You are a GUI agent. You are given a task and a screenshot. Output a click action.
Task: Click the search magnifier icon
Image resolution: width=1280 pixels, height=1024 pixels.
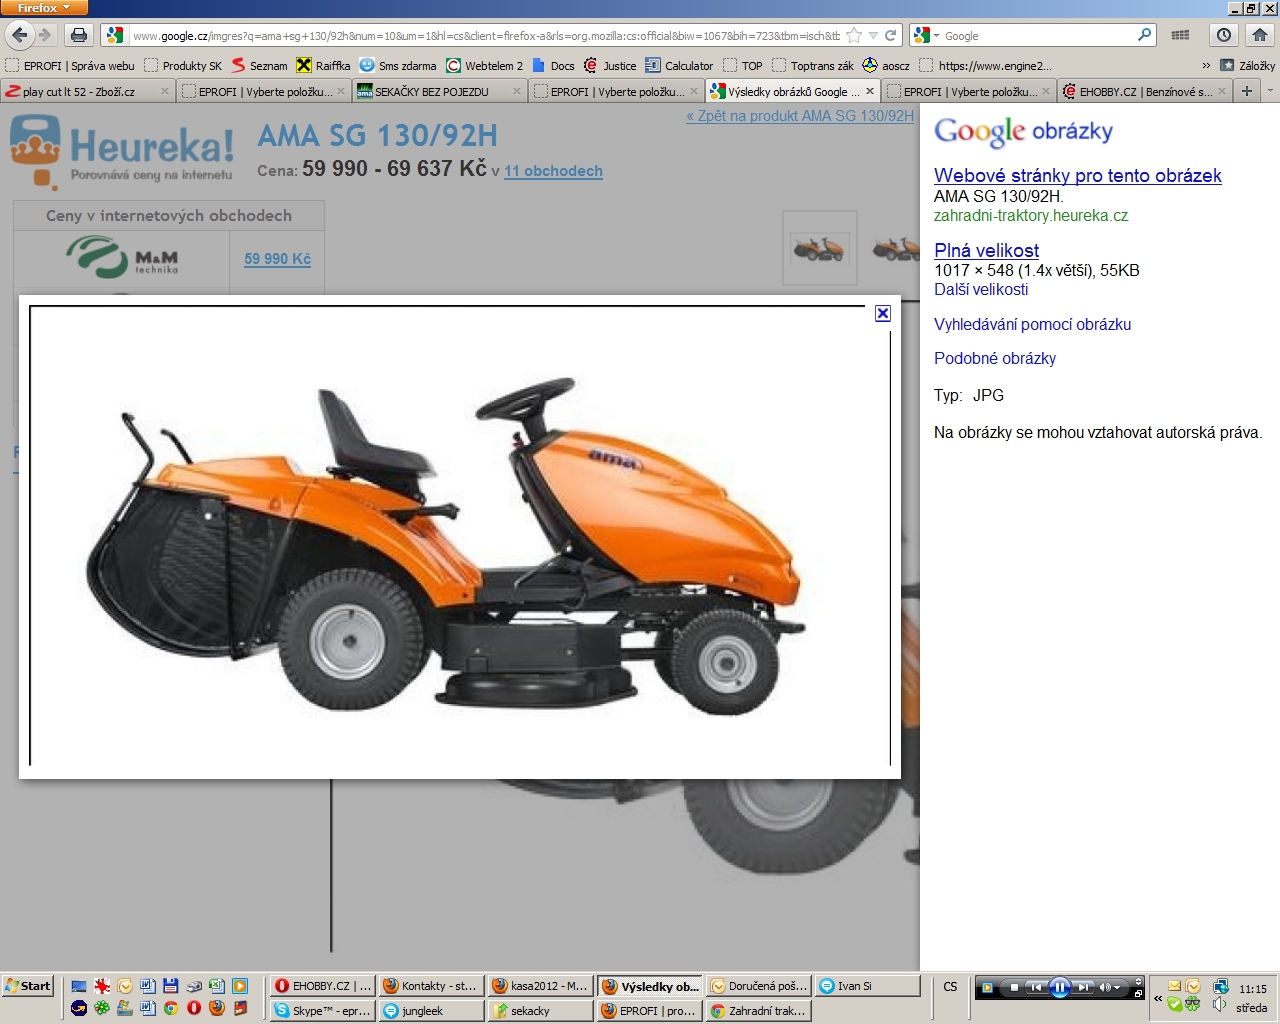pos(1145,35)
